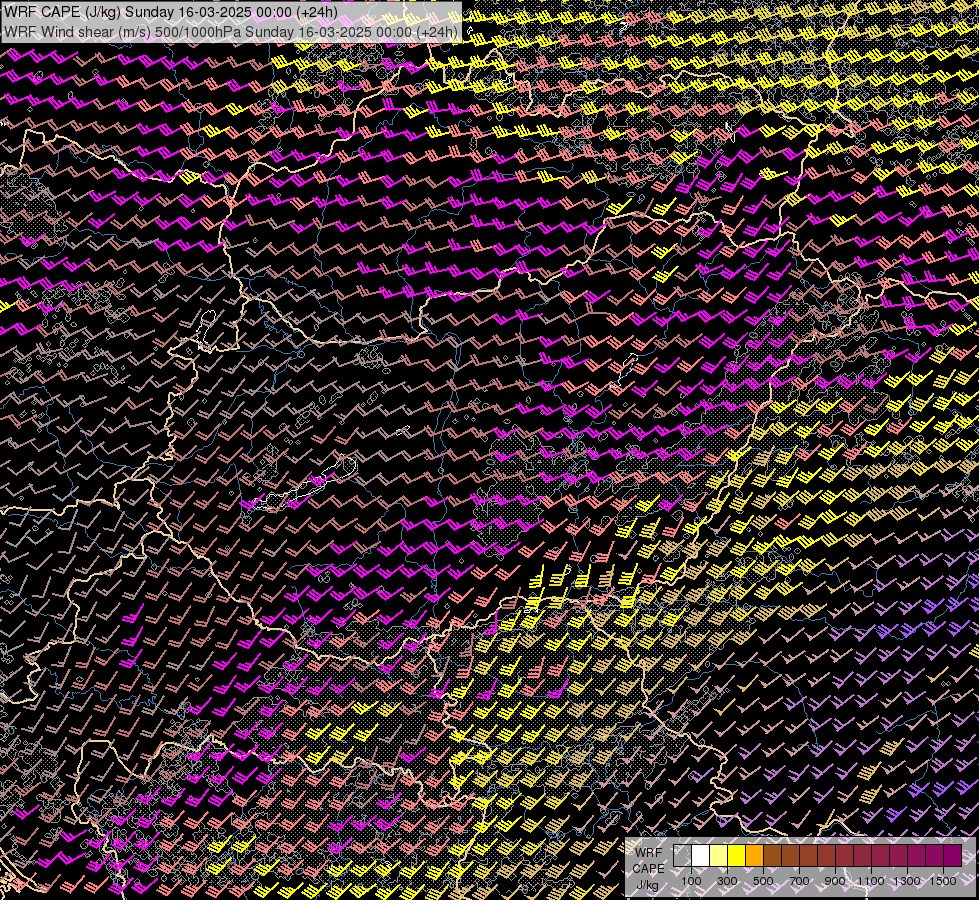Click the '1300' legend value
The width and height of the screenshot is (979, 900).
[907, 881]
